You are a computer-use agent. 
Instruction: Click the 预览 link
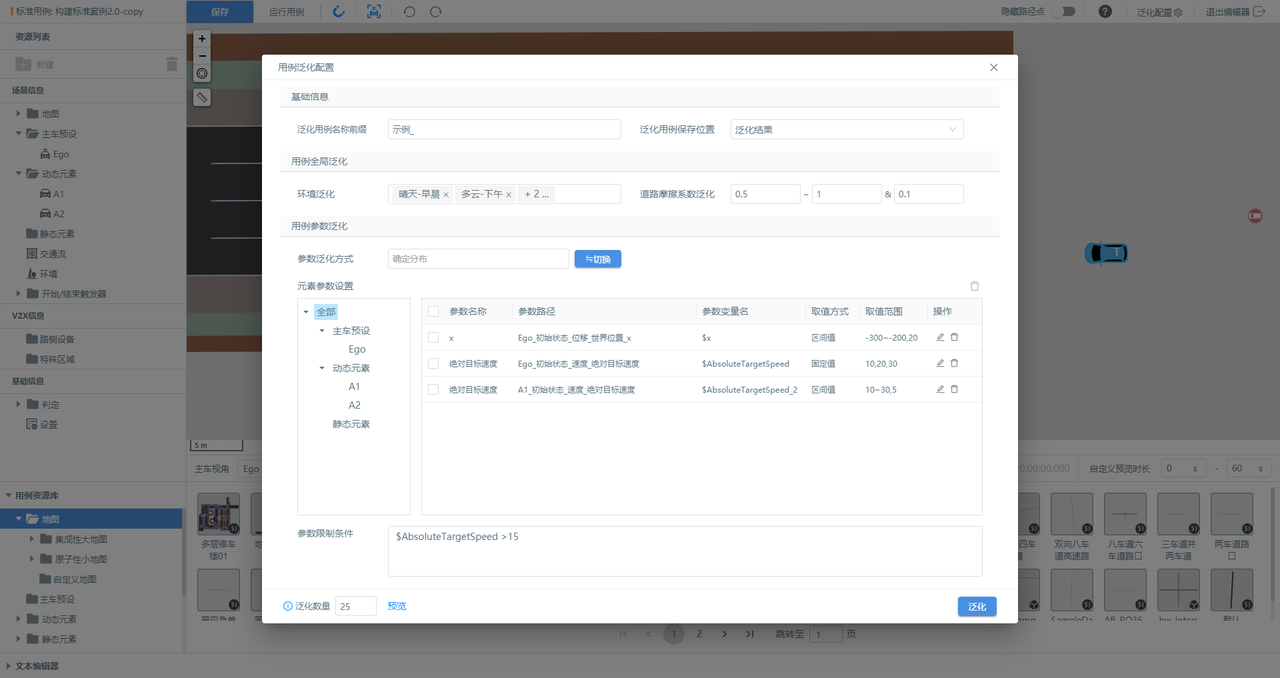click(x=397, y=606)
